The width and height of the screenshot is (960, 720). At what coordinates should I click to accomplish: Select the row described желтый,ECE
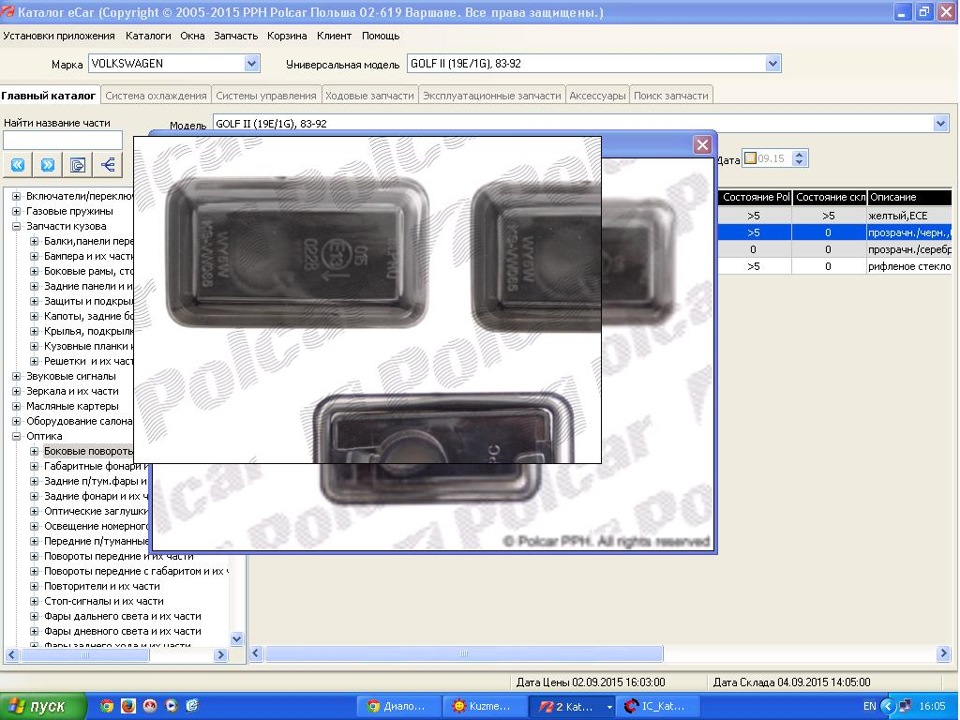[x=834, y=216]
